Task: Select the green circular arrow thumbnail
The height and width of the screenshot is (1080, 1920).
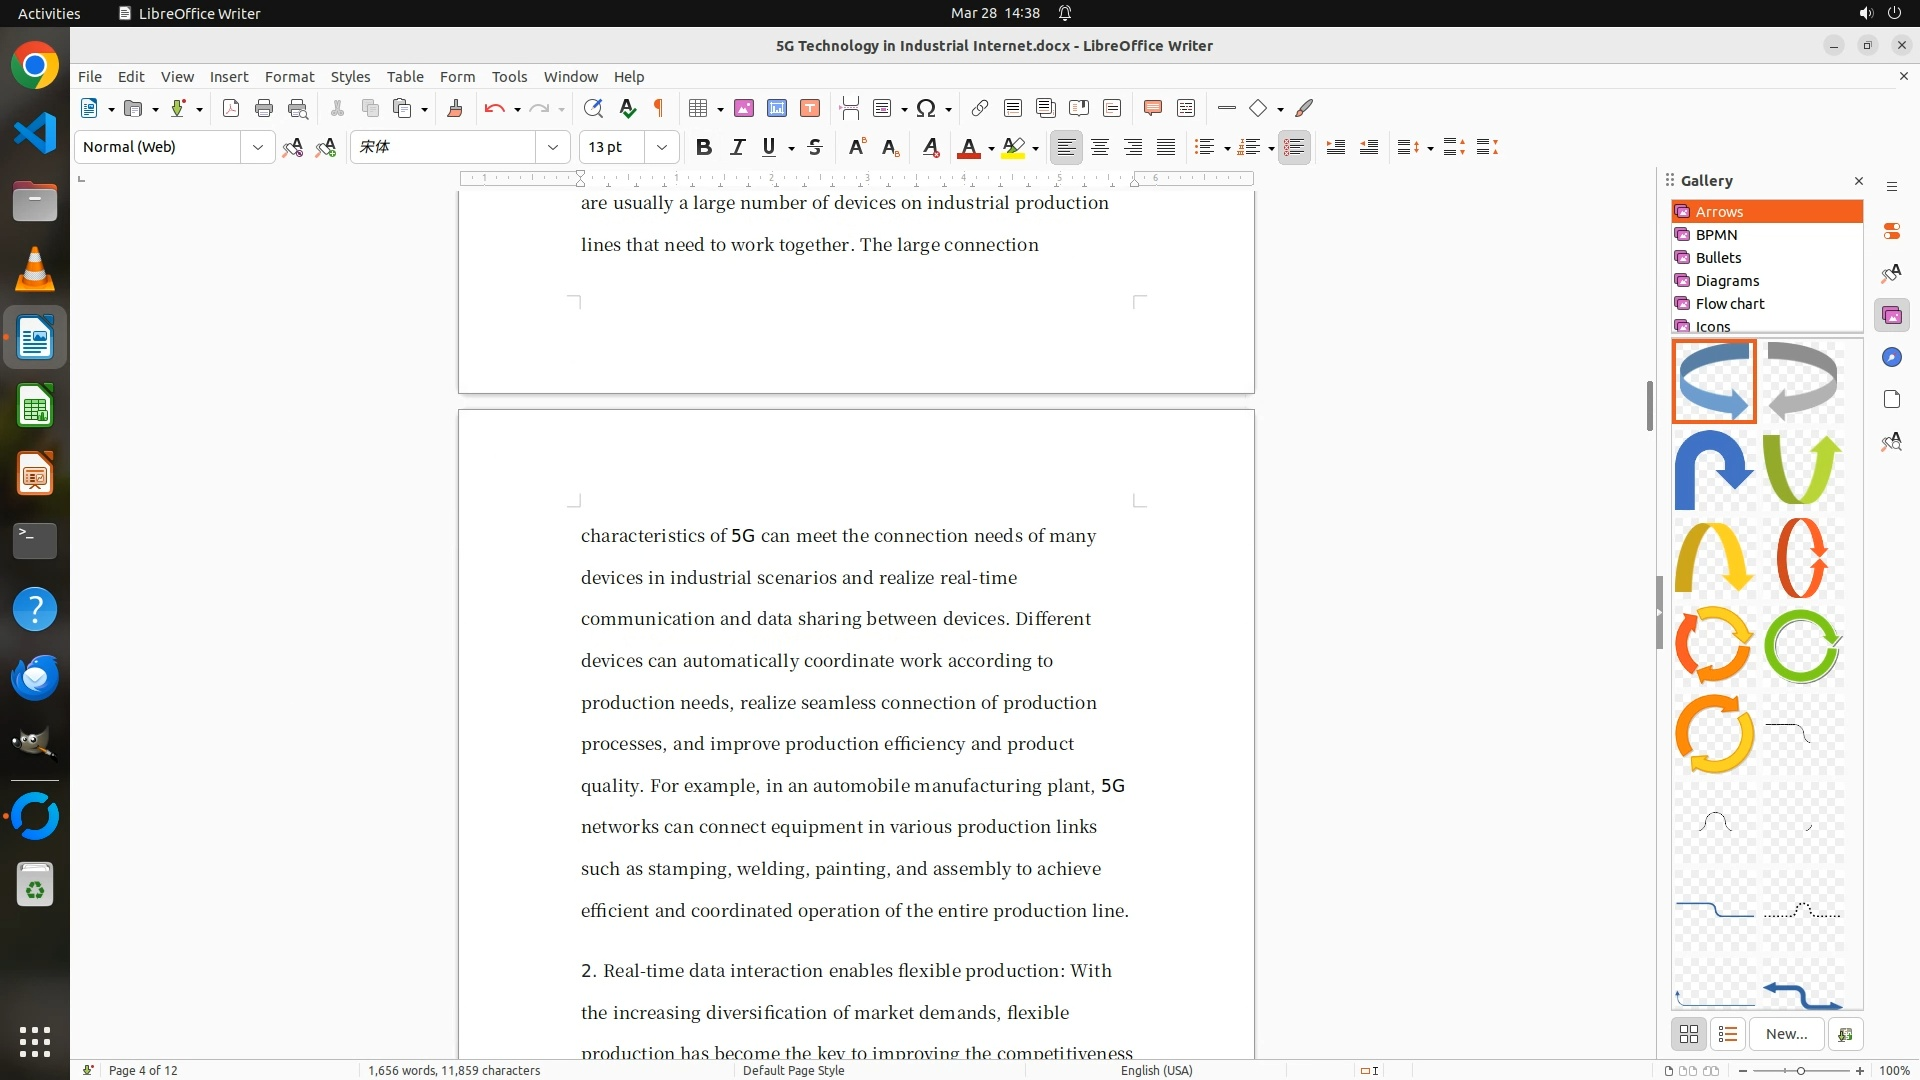Action: click(x=1802, y=647)
